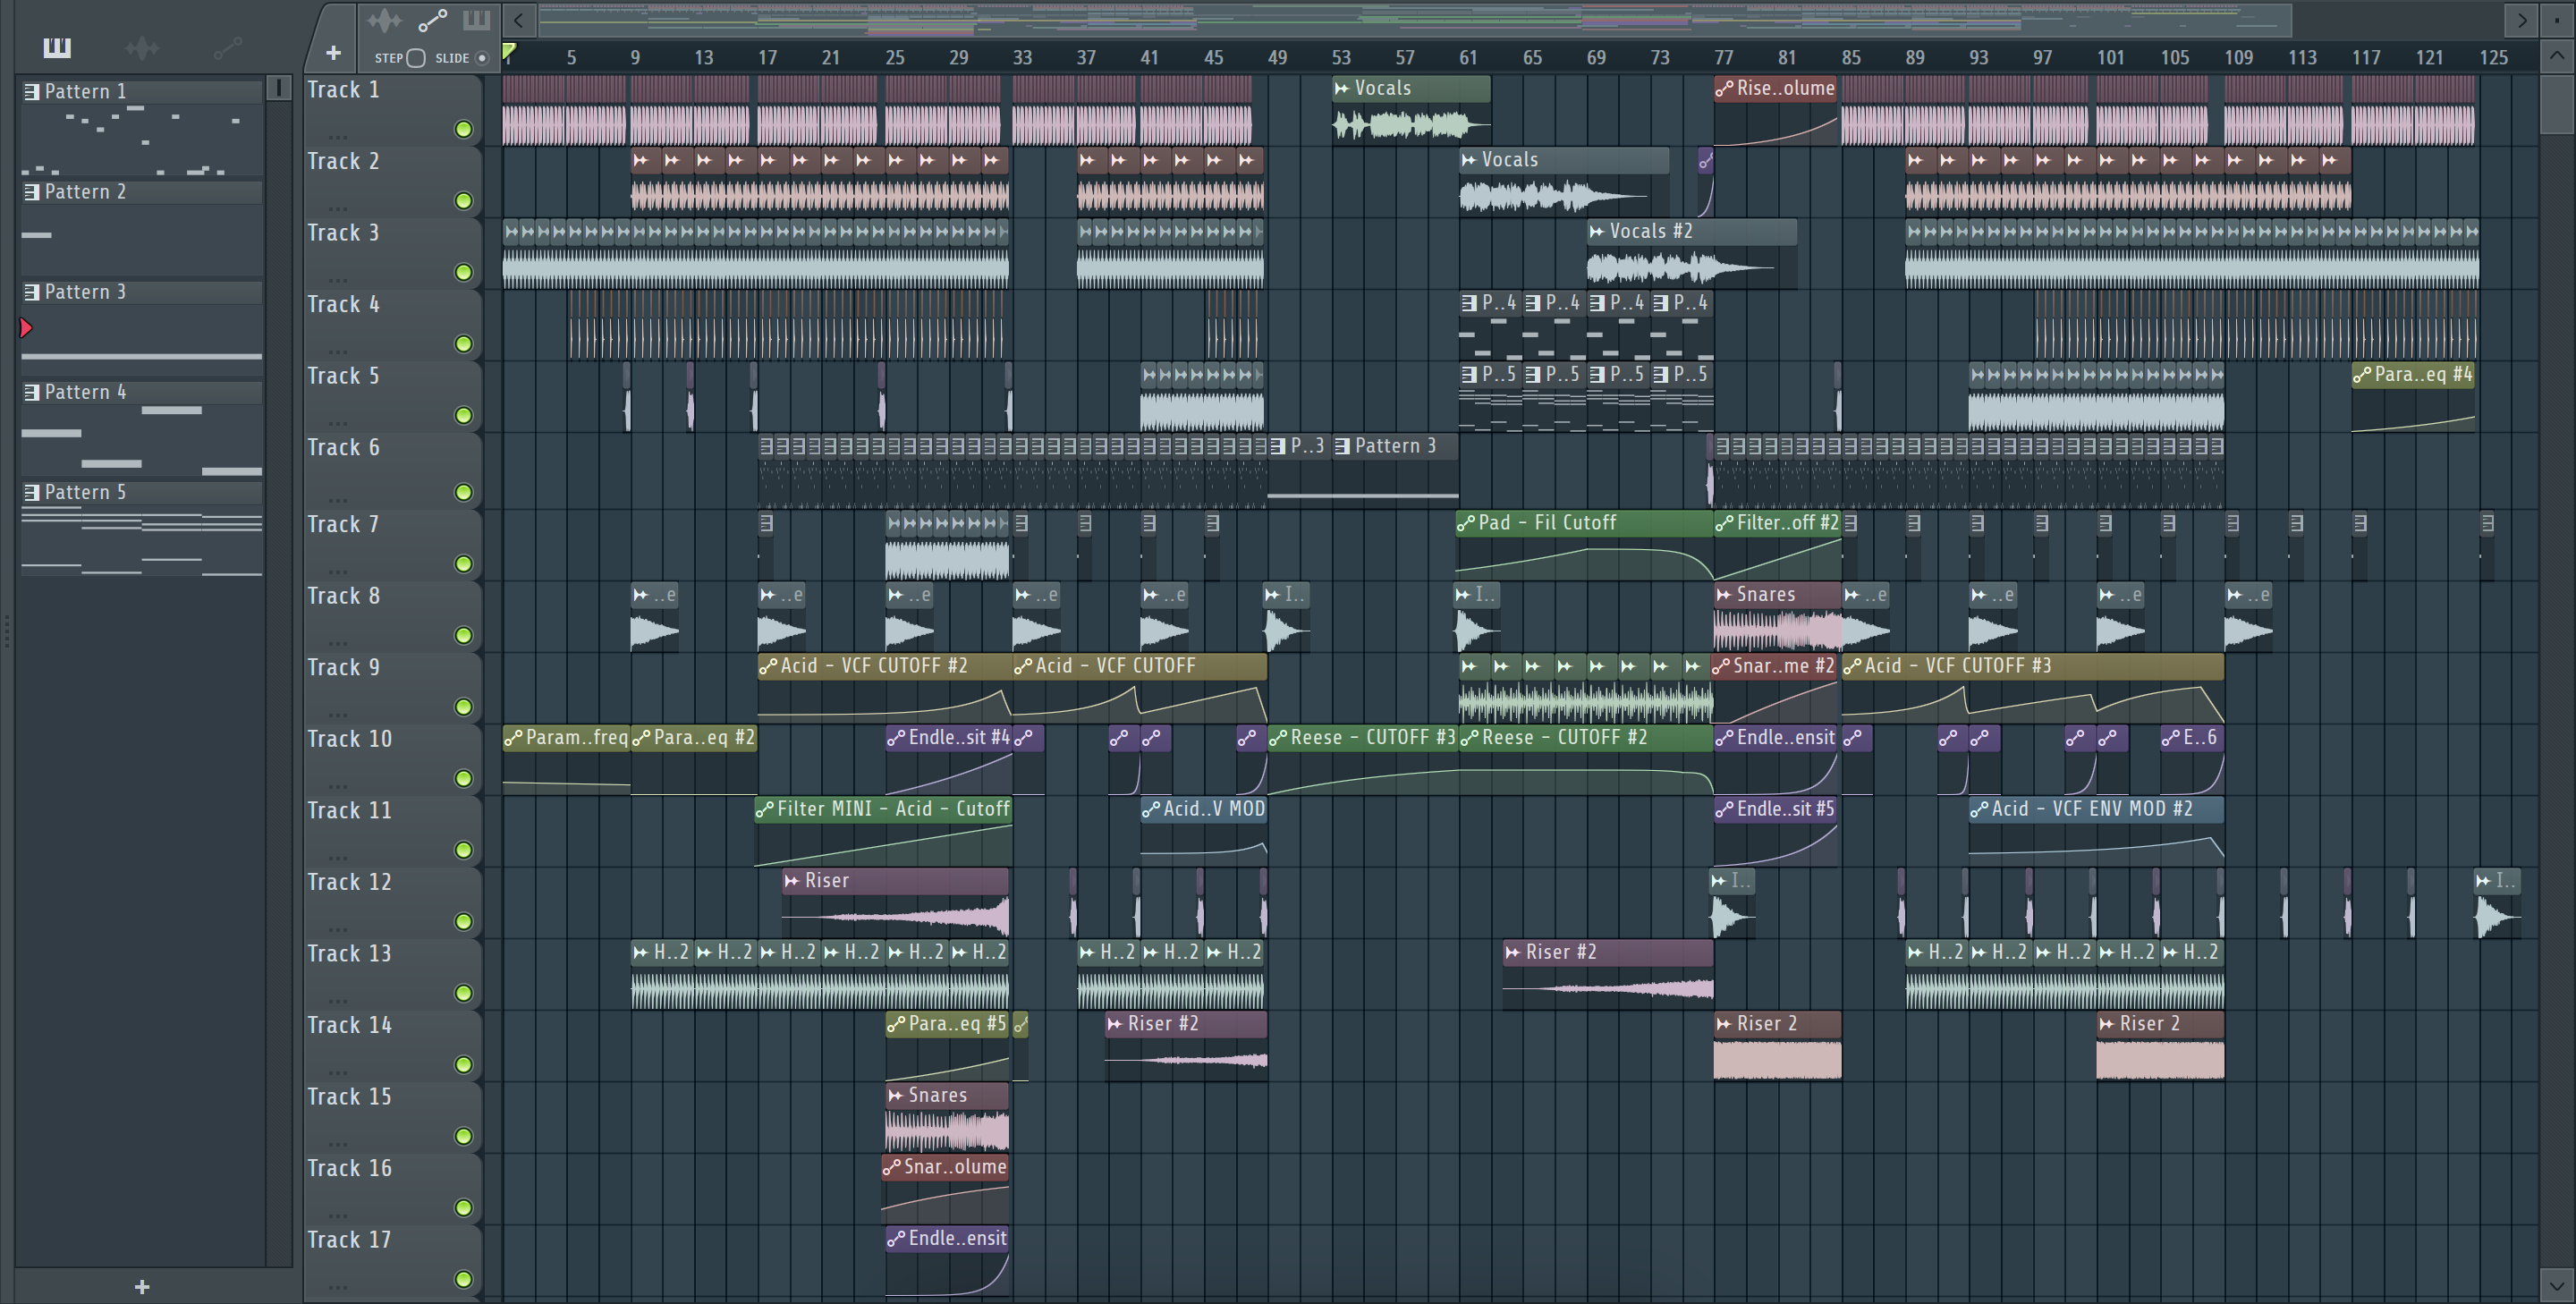The image size is (2576, 1304).
Task: Add a new item with picker plus button
Action: coord(141,1286)
